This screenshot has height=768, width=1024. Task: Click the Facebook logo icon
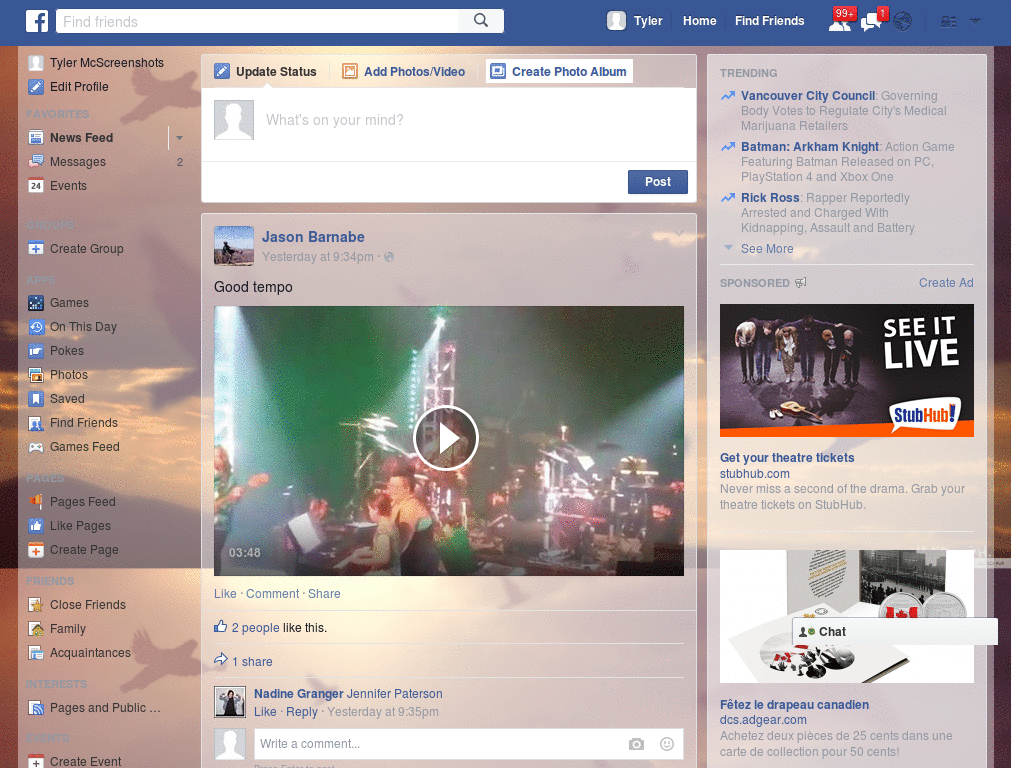(37, 21)
